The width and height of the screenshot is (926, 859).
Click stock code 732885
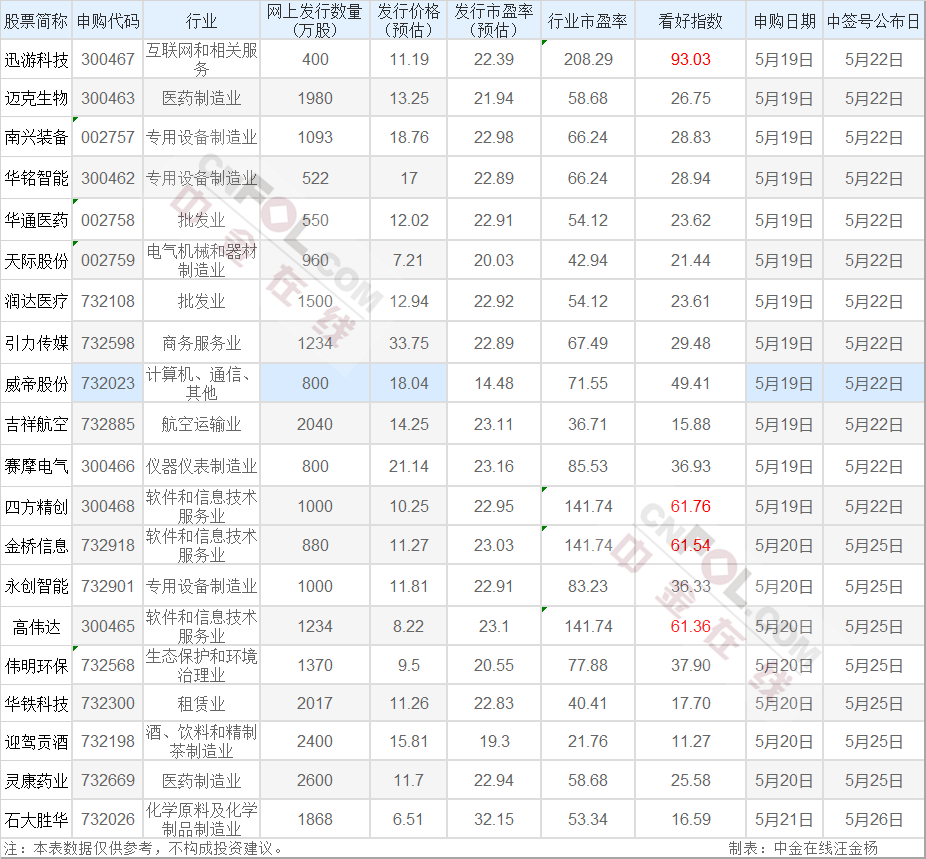(108, 424)
